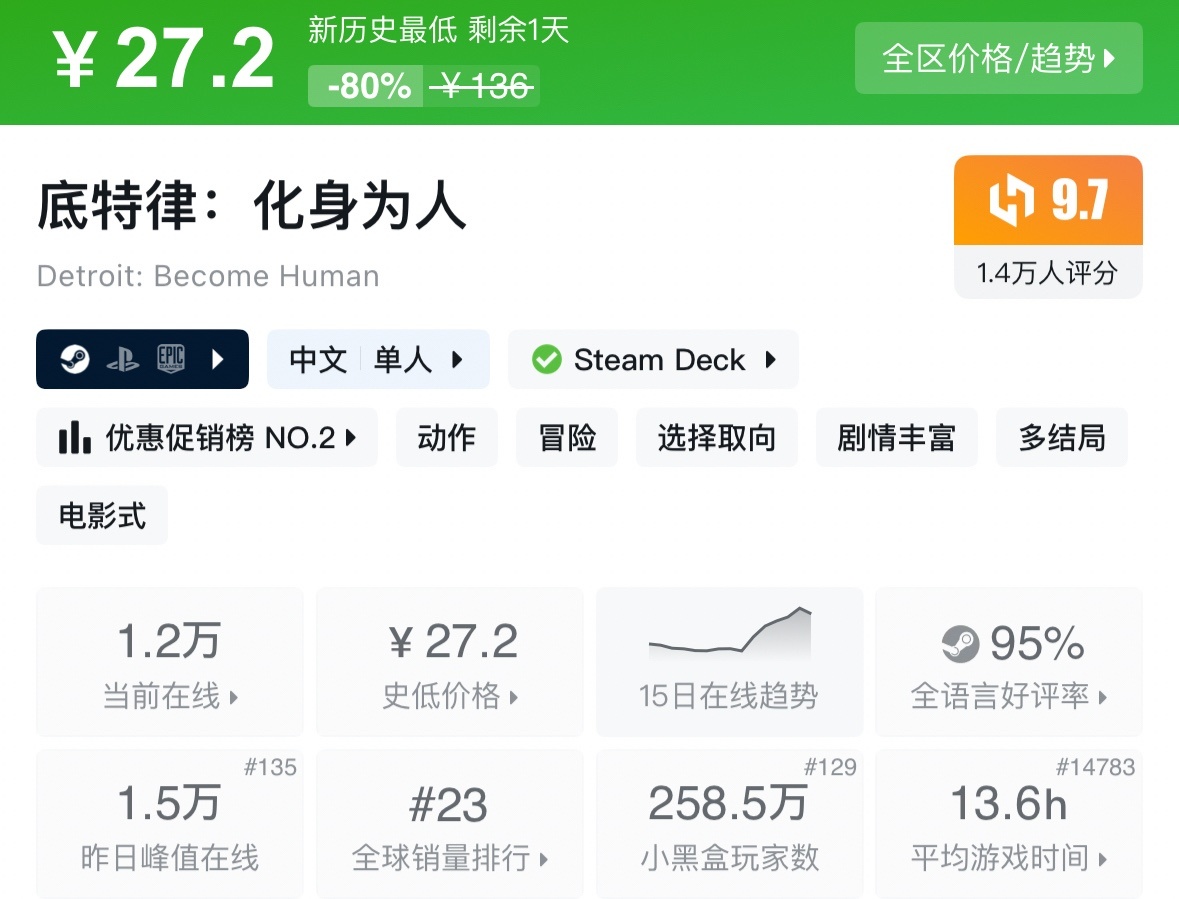Select the 剧情丰富 tag
This screenshot has height=899, width=1179.
click(896, 437)
